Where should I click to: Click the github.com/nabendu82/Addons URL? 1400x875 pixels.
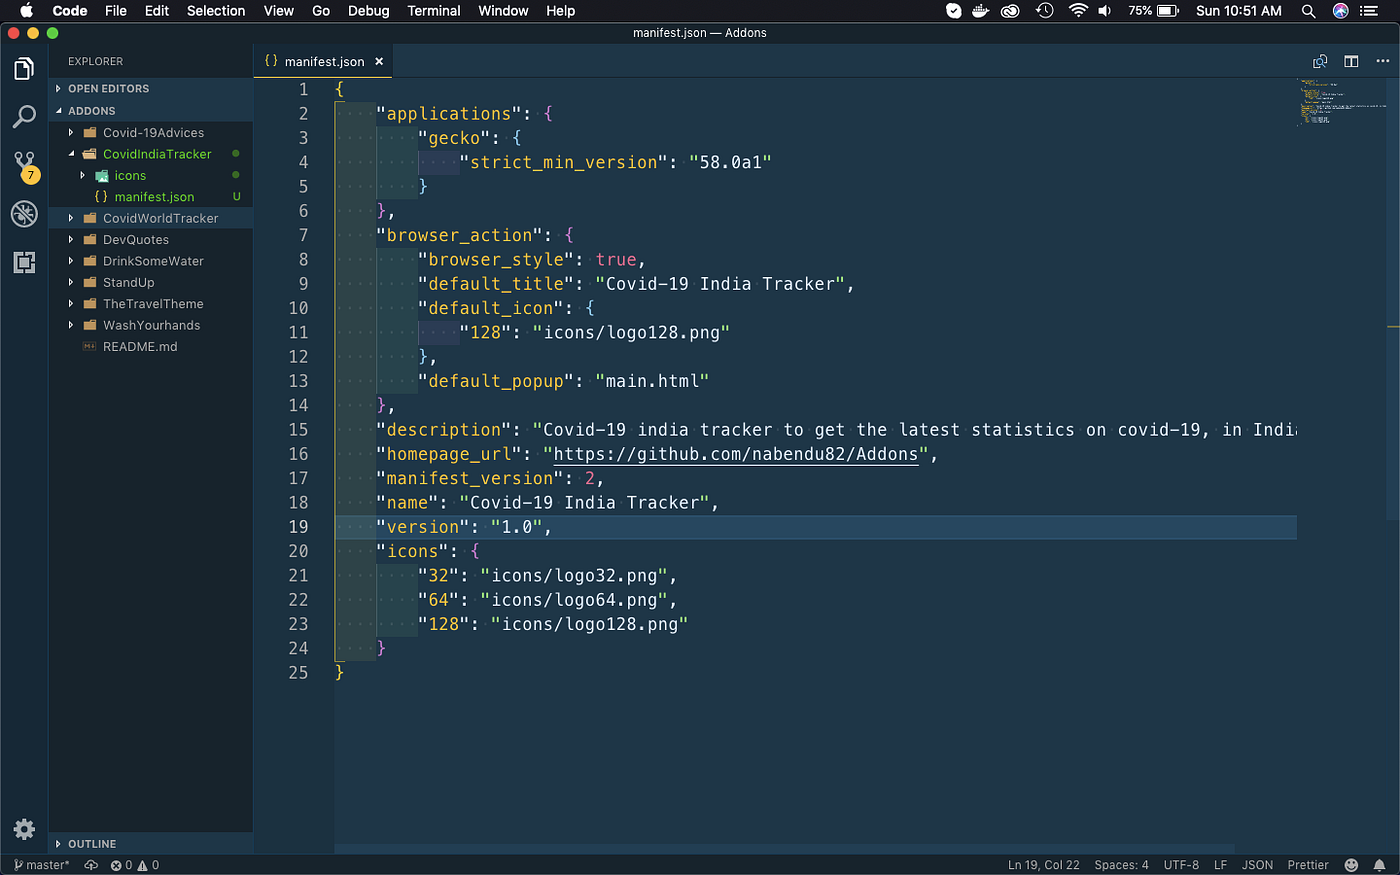tap(736, 454)
